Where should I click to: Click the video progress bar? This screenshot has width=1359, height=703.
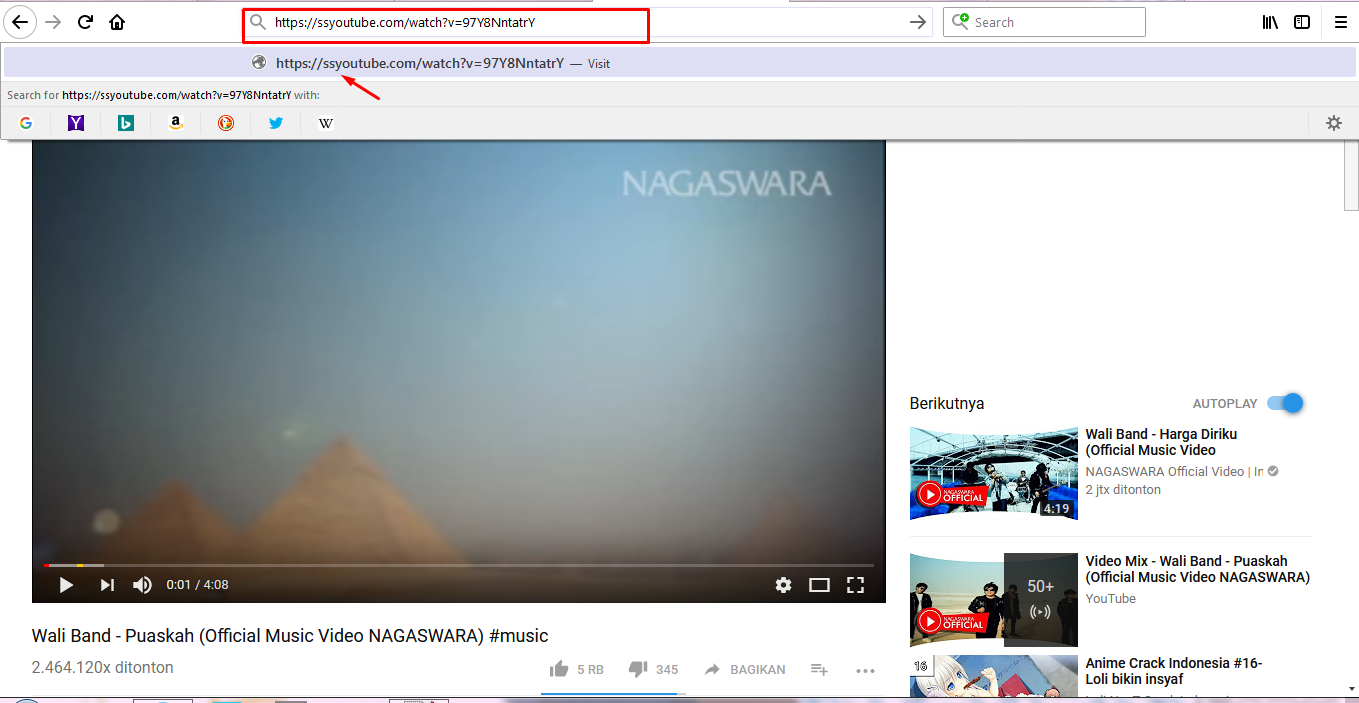458,565
